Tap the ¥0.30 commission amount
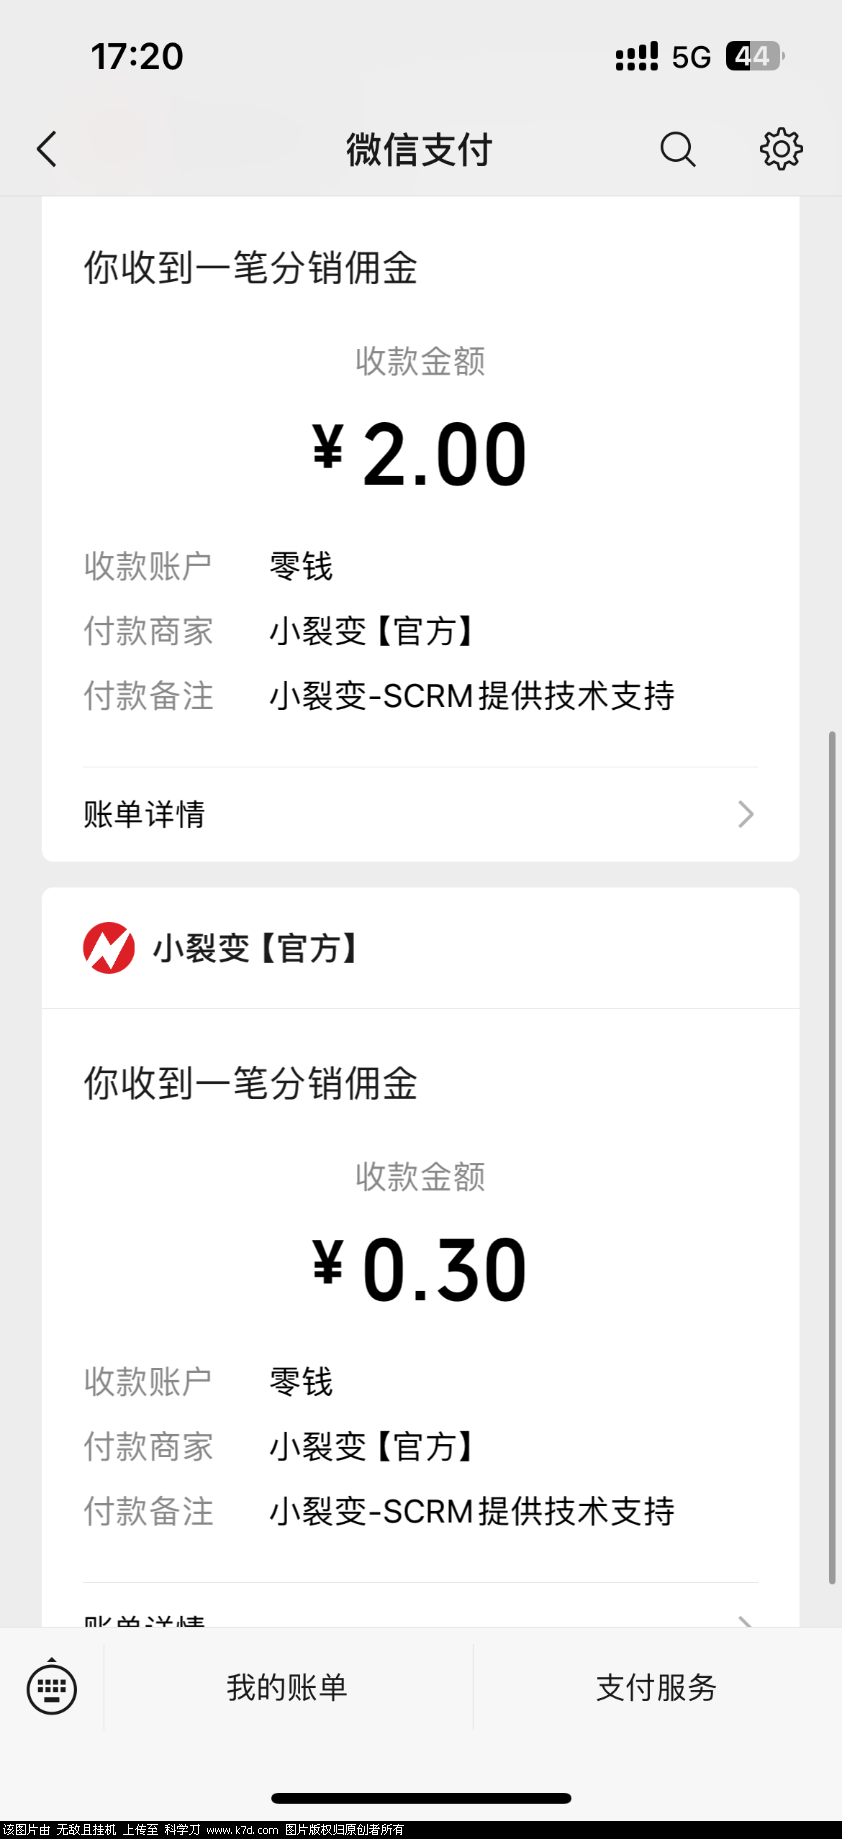The width and height of the screenshot is (842, 1839). pyautogui.click(x=420, y=1270)
